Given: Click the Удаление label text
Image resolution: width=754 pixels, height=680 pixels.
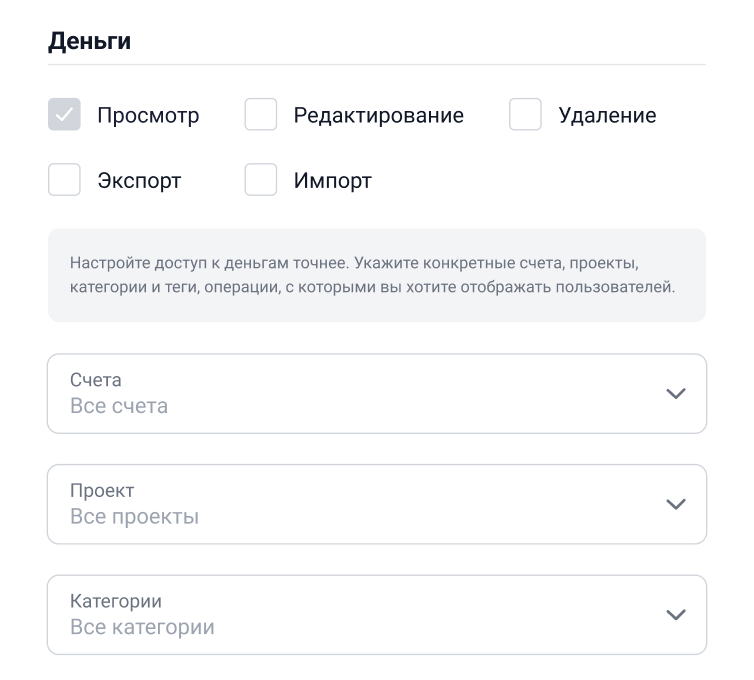Looking at the screenshot, I should click(x=607, y=116).
